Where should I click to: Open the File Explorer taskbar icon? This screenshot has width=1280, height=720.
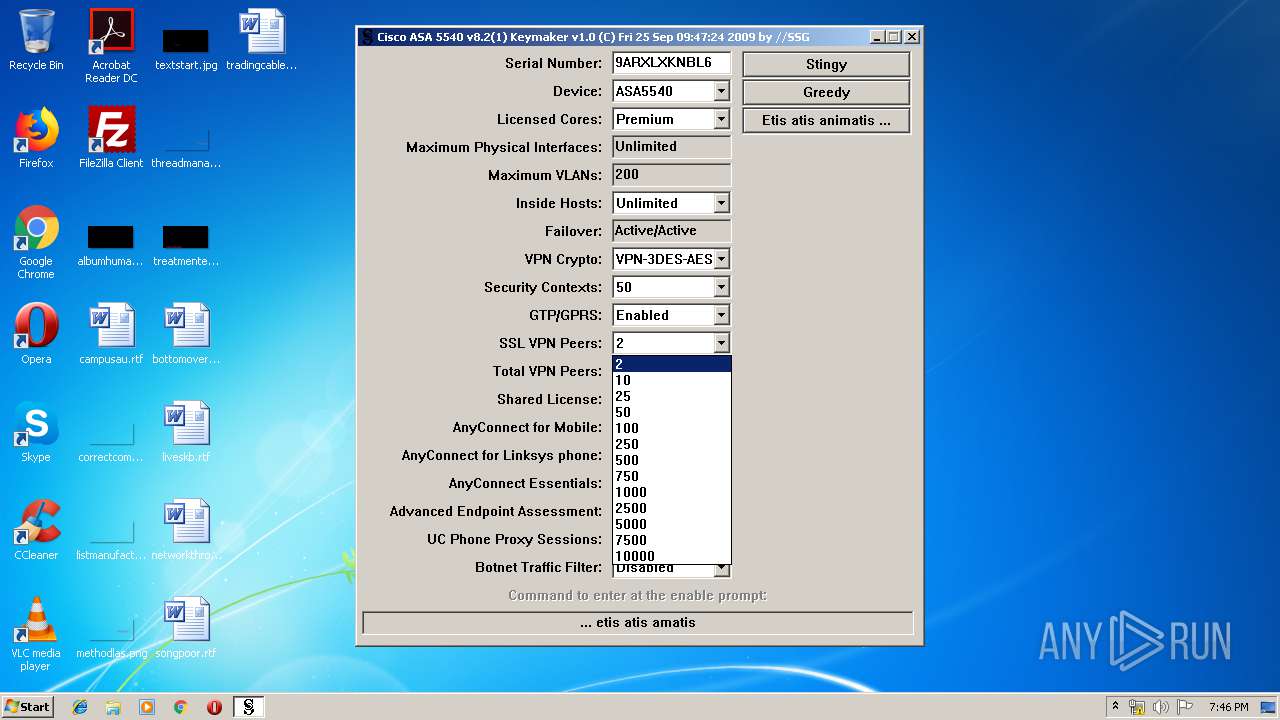click(x=113, y=707)
